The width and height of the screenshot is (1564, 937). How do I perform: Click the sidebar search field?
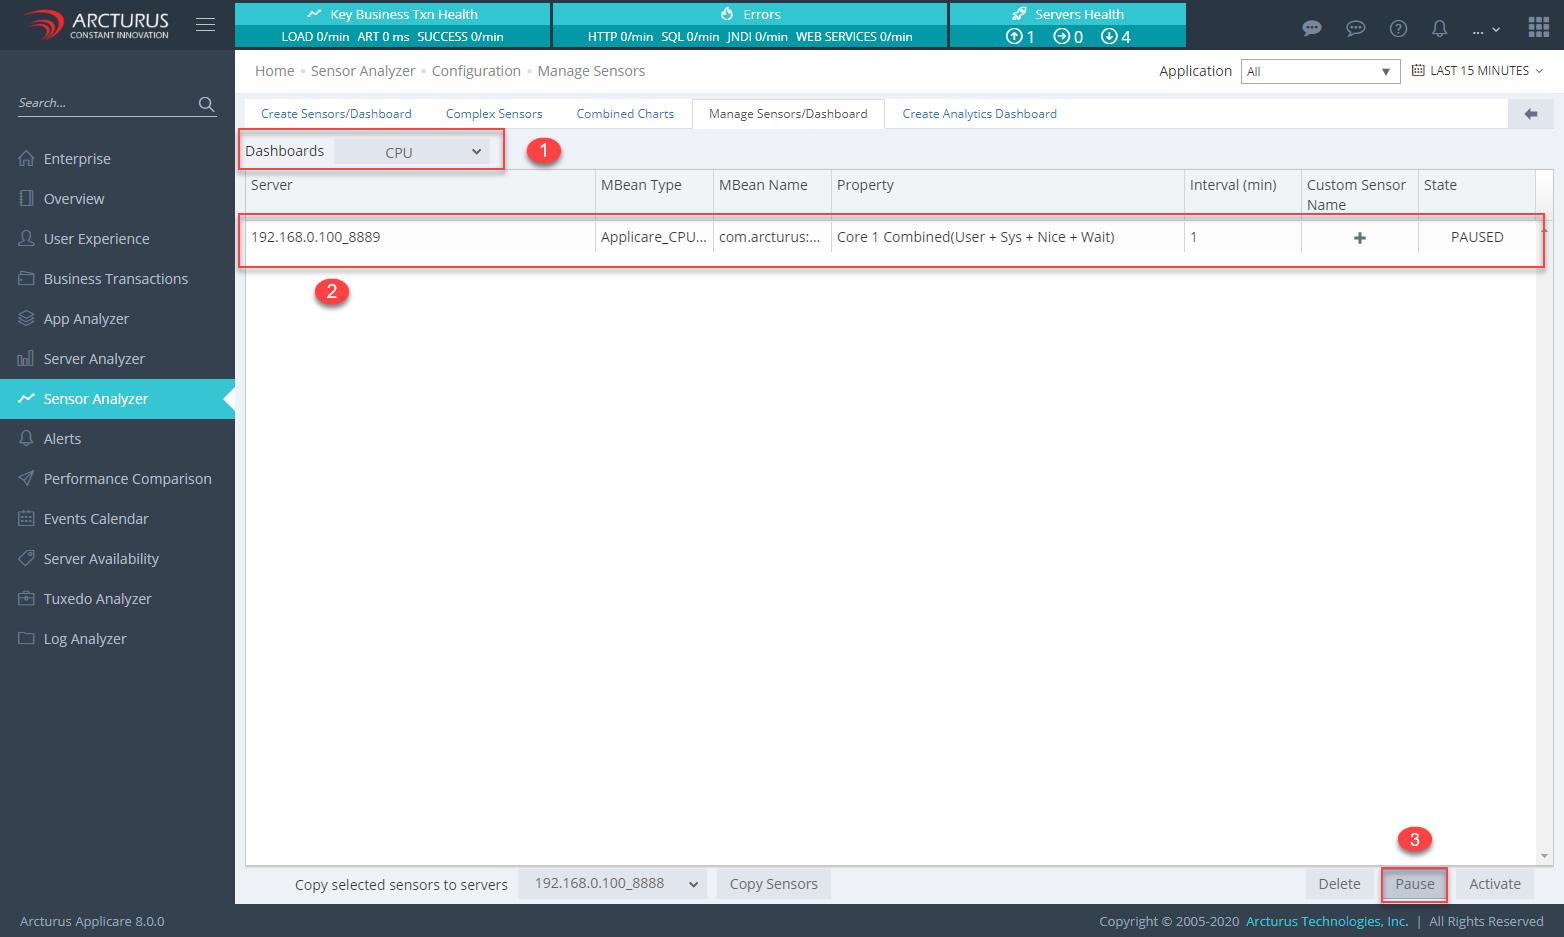click(x=105, y=103)
